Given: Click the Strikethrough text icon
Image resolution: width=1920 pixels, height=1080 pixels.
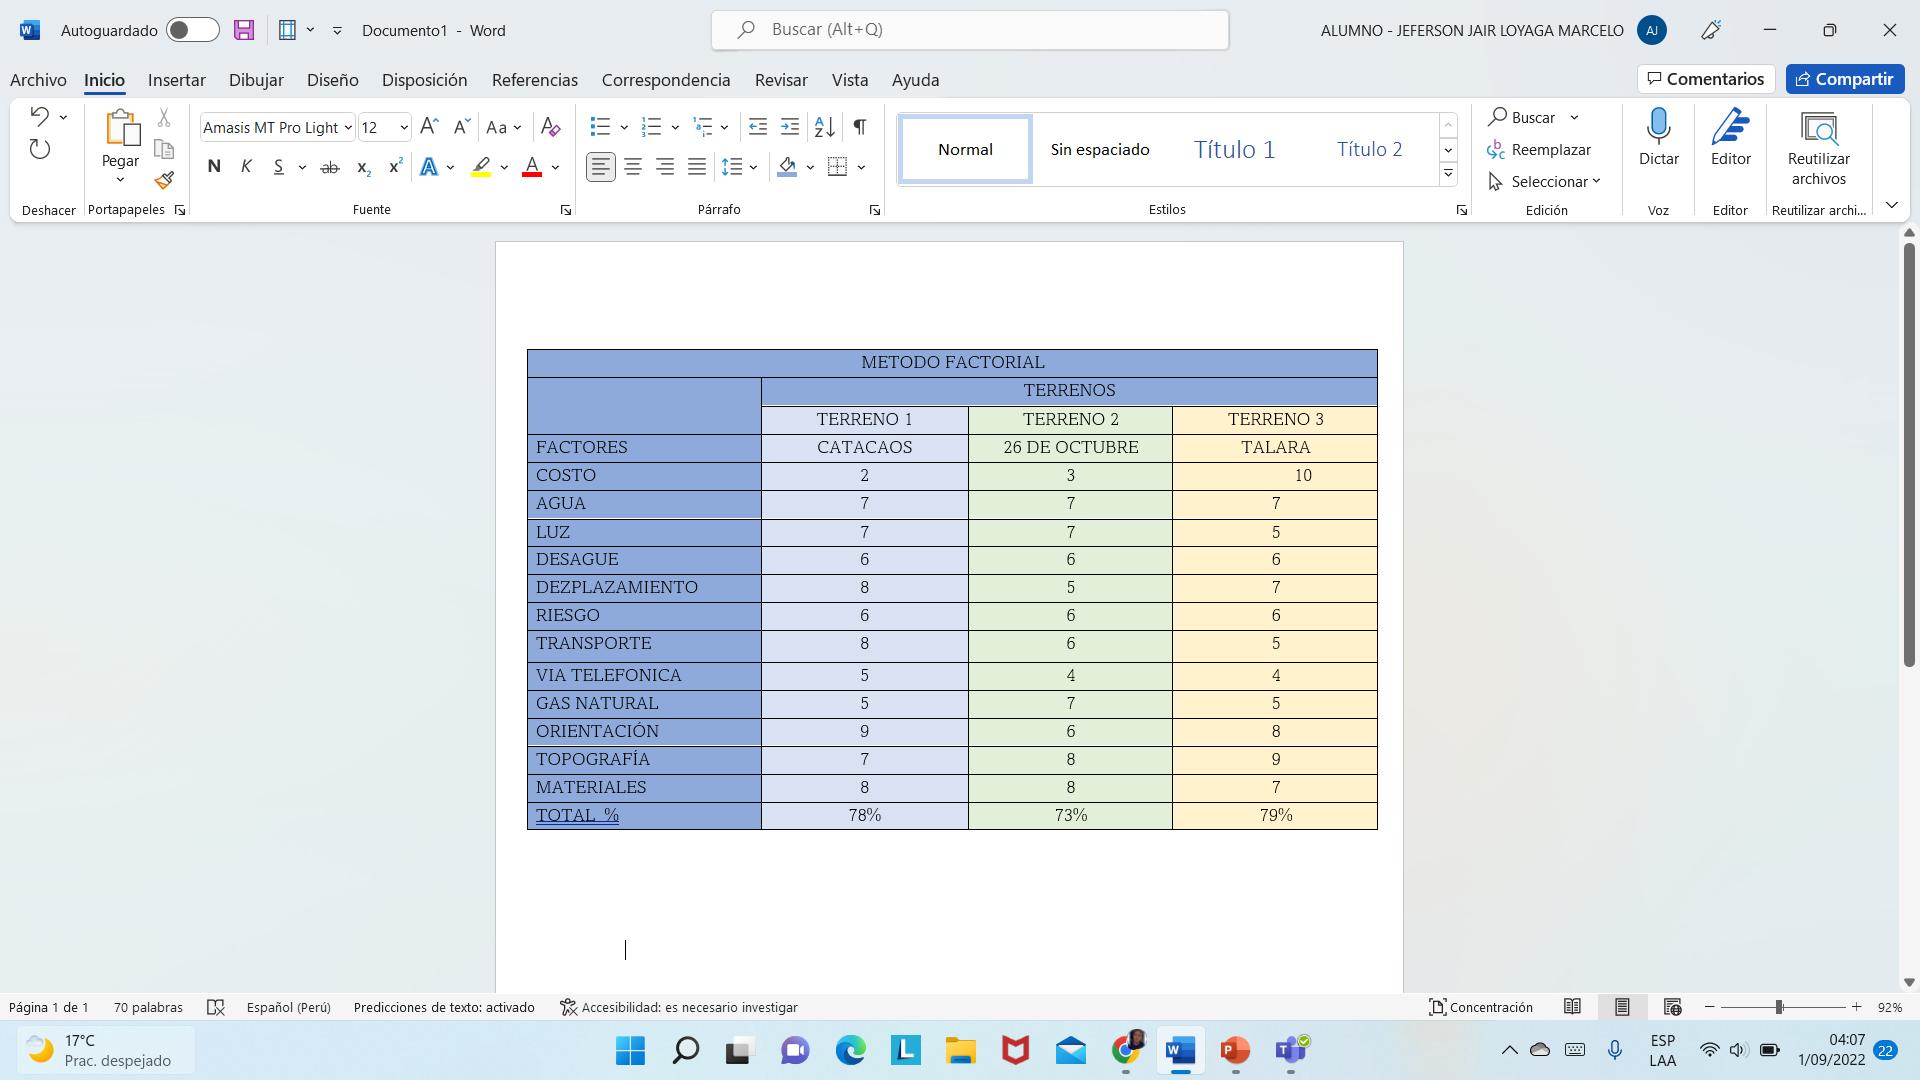Looking at the screenshot, I should [x=329, y=167].
